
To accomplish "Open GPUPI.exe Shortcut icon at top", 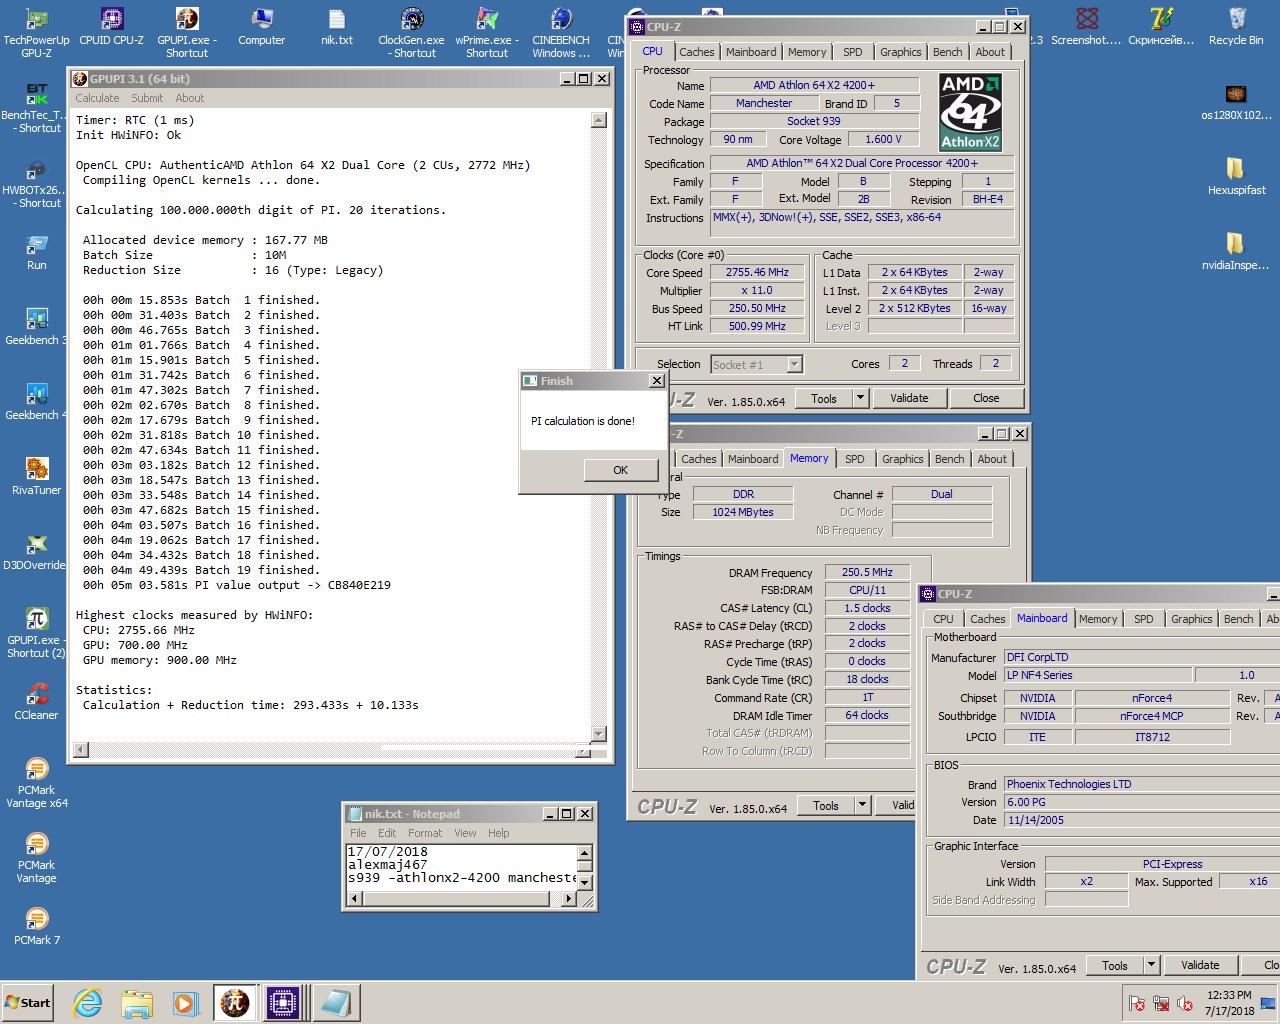I will pos(187,31).
